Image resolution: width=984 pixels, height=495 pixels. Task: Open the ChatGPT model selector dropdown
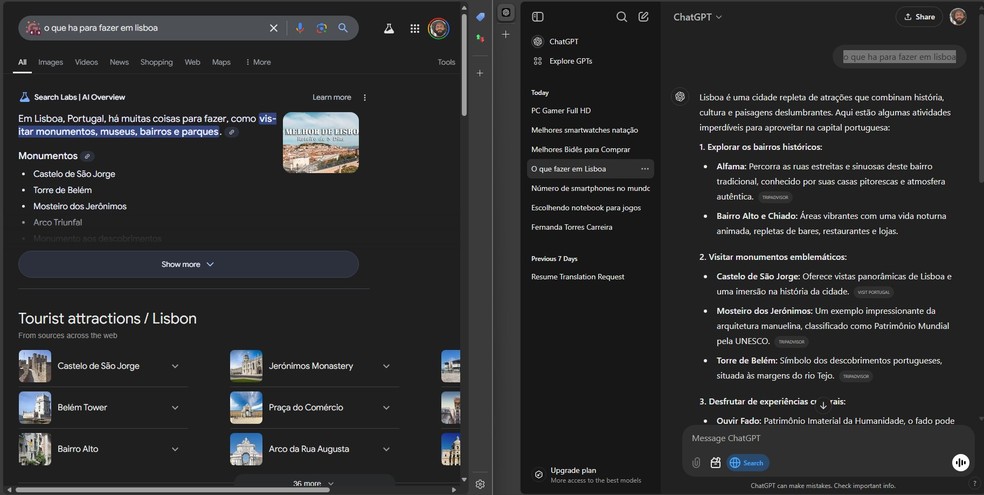click(x=697, y=17)
